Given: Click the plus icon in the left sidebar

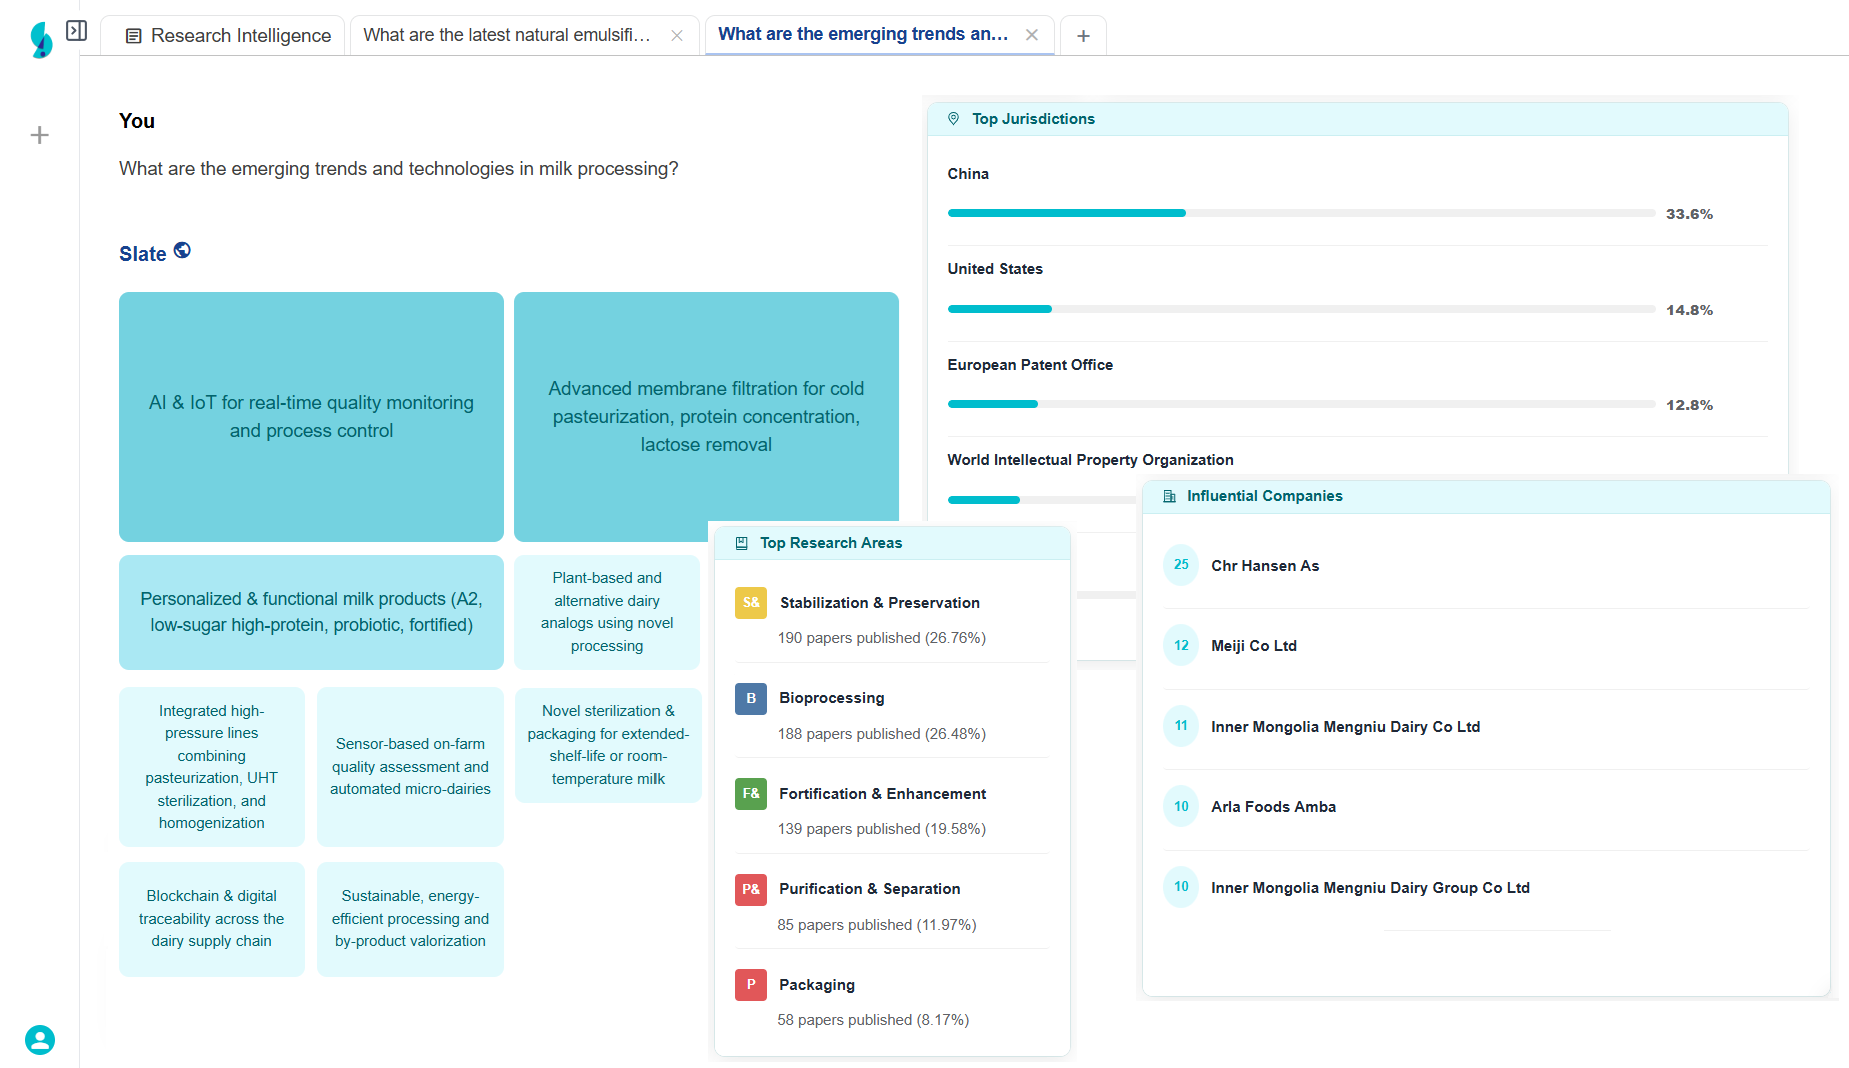Looking at the screenshot, I should (x=40, y=135).
